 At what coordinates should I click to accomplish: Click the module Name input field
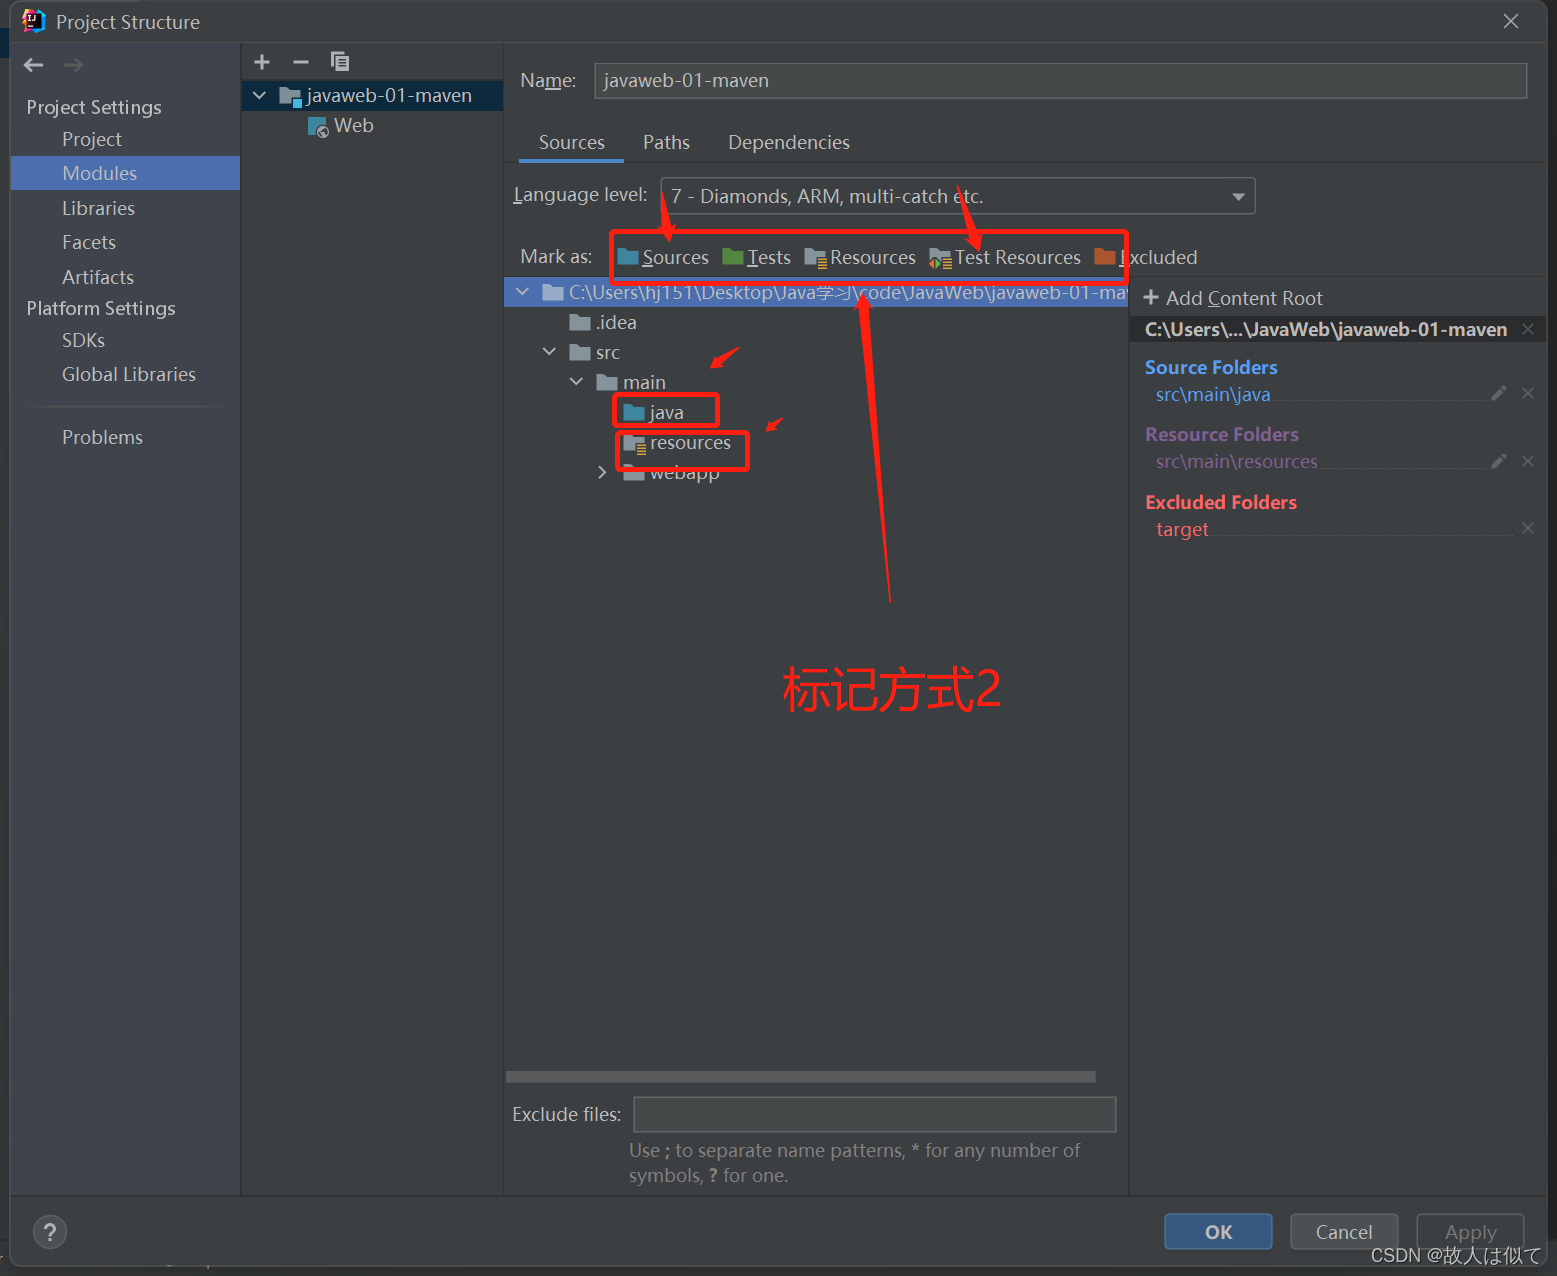coord(1060,81)
